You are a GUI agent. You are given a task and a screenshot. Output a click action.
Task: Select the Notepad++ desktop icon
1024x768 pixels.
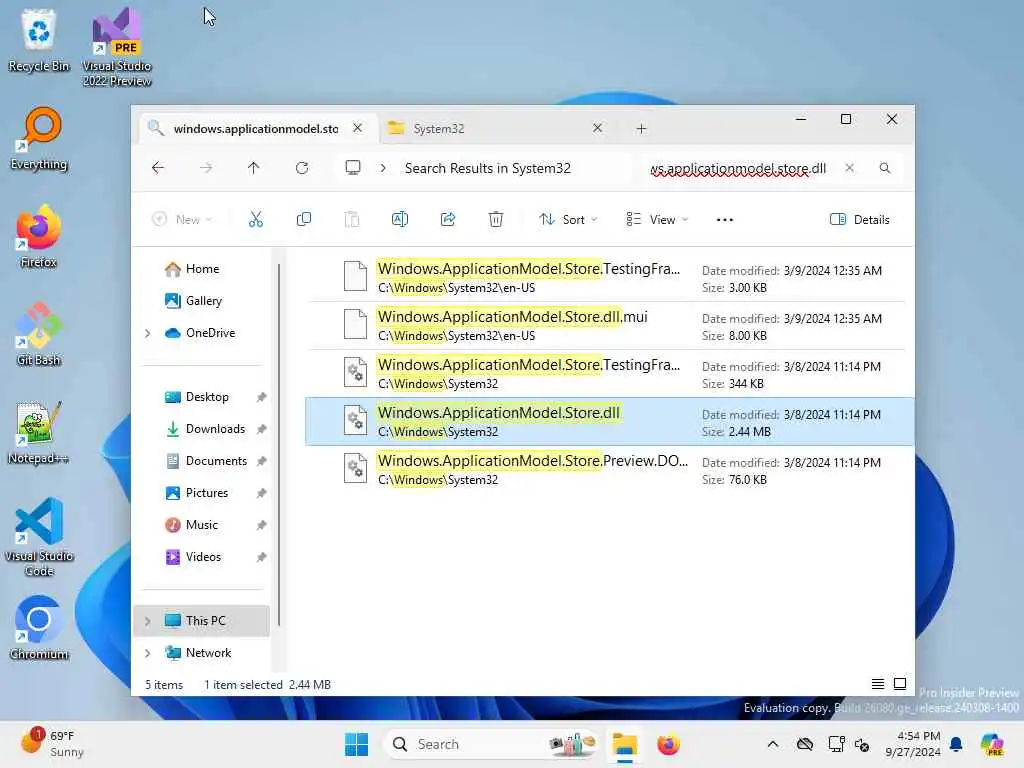click(x=39, y=432)
